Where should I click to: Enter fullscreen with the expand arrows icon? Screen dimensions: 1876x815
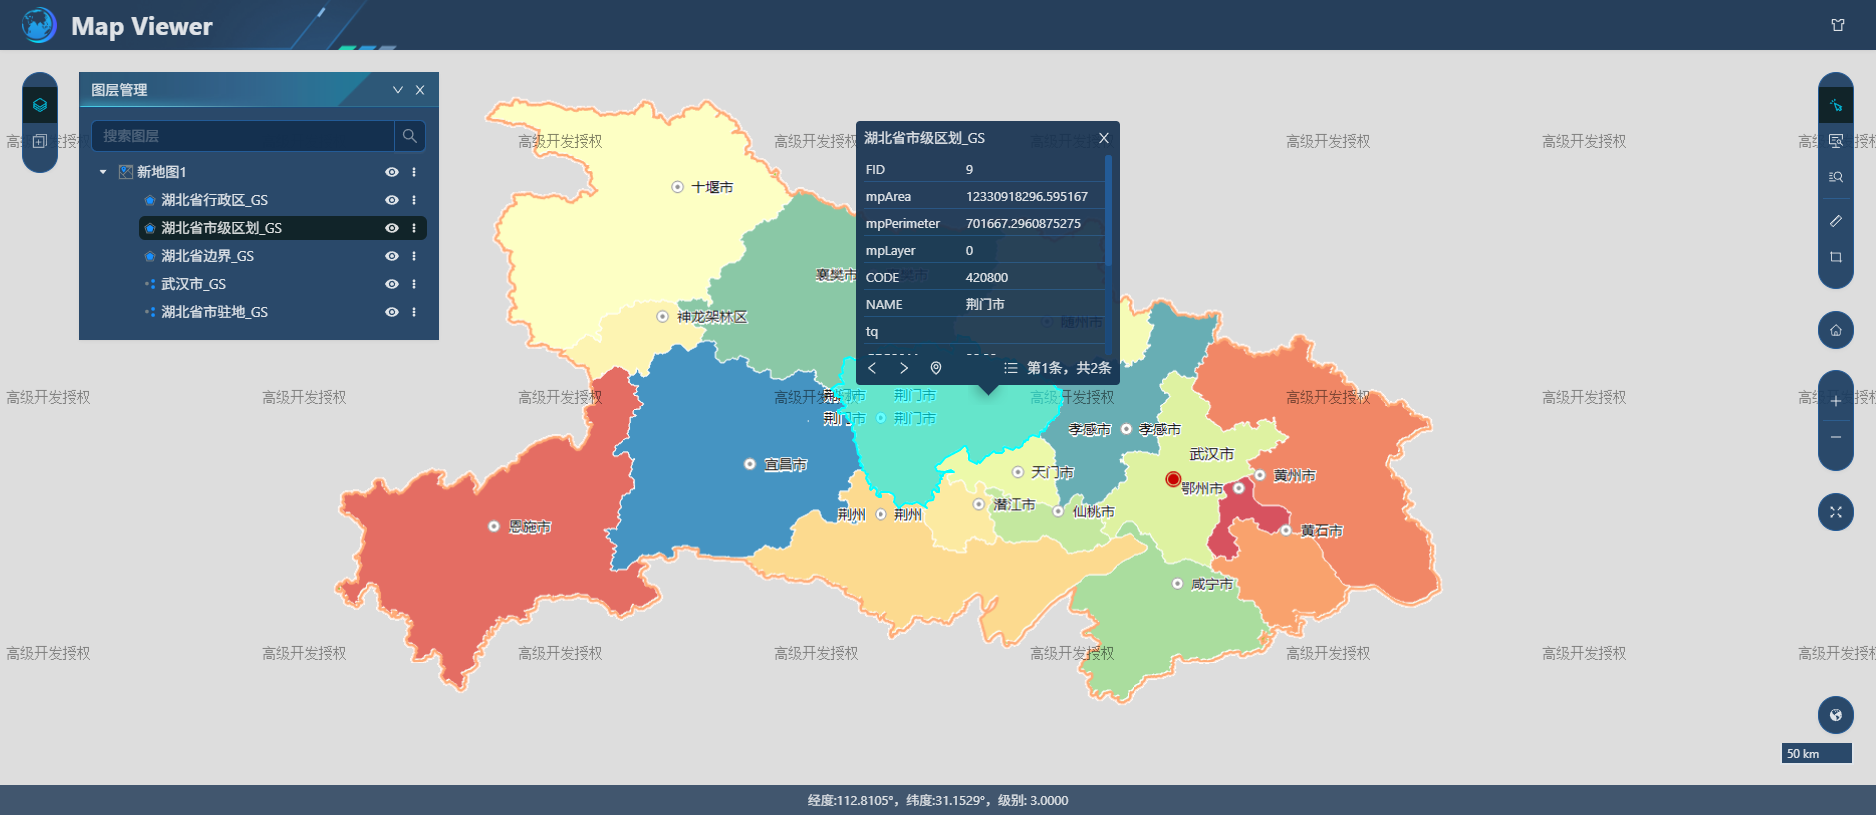1835,512
